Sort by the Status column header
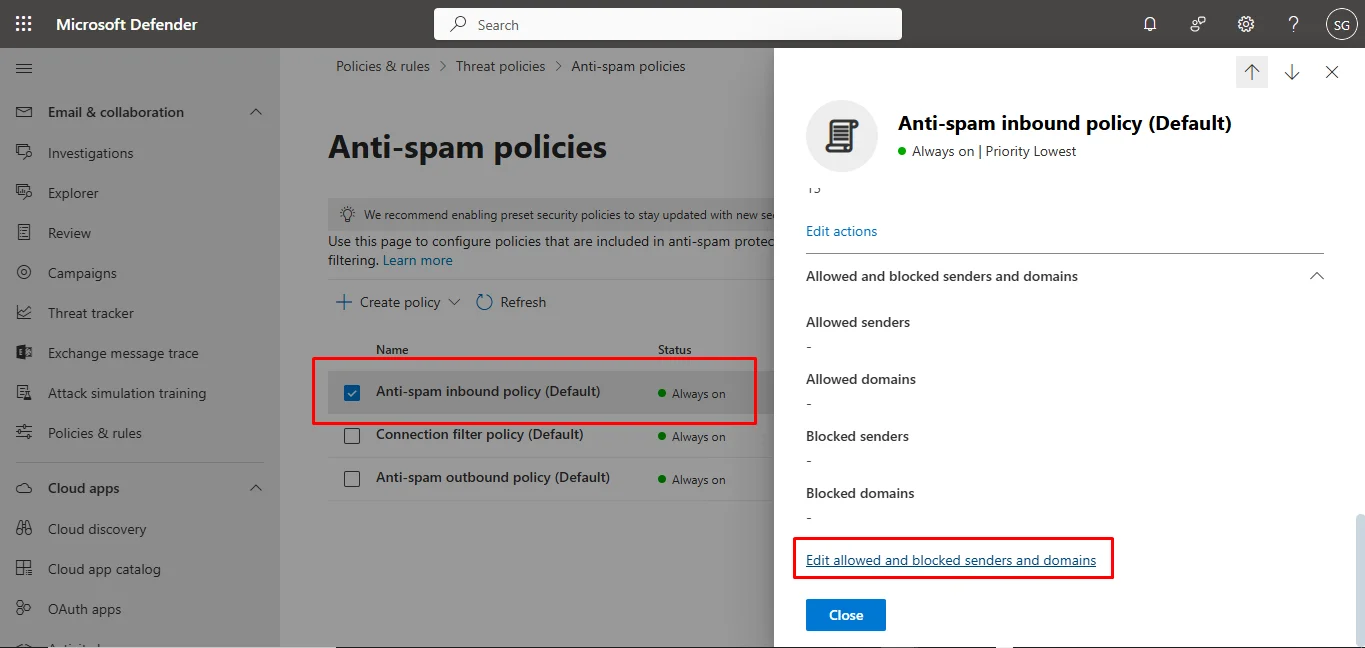 [674, 350]
